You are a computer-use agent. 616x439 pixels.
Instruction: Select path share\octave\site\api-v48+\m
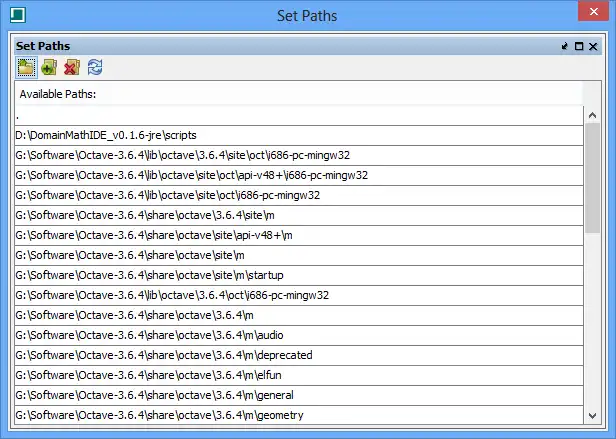pyautogui.click(x=299, y=236)
